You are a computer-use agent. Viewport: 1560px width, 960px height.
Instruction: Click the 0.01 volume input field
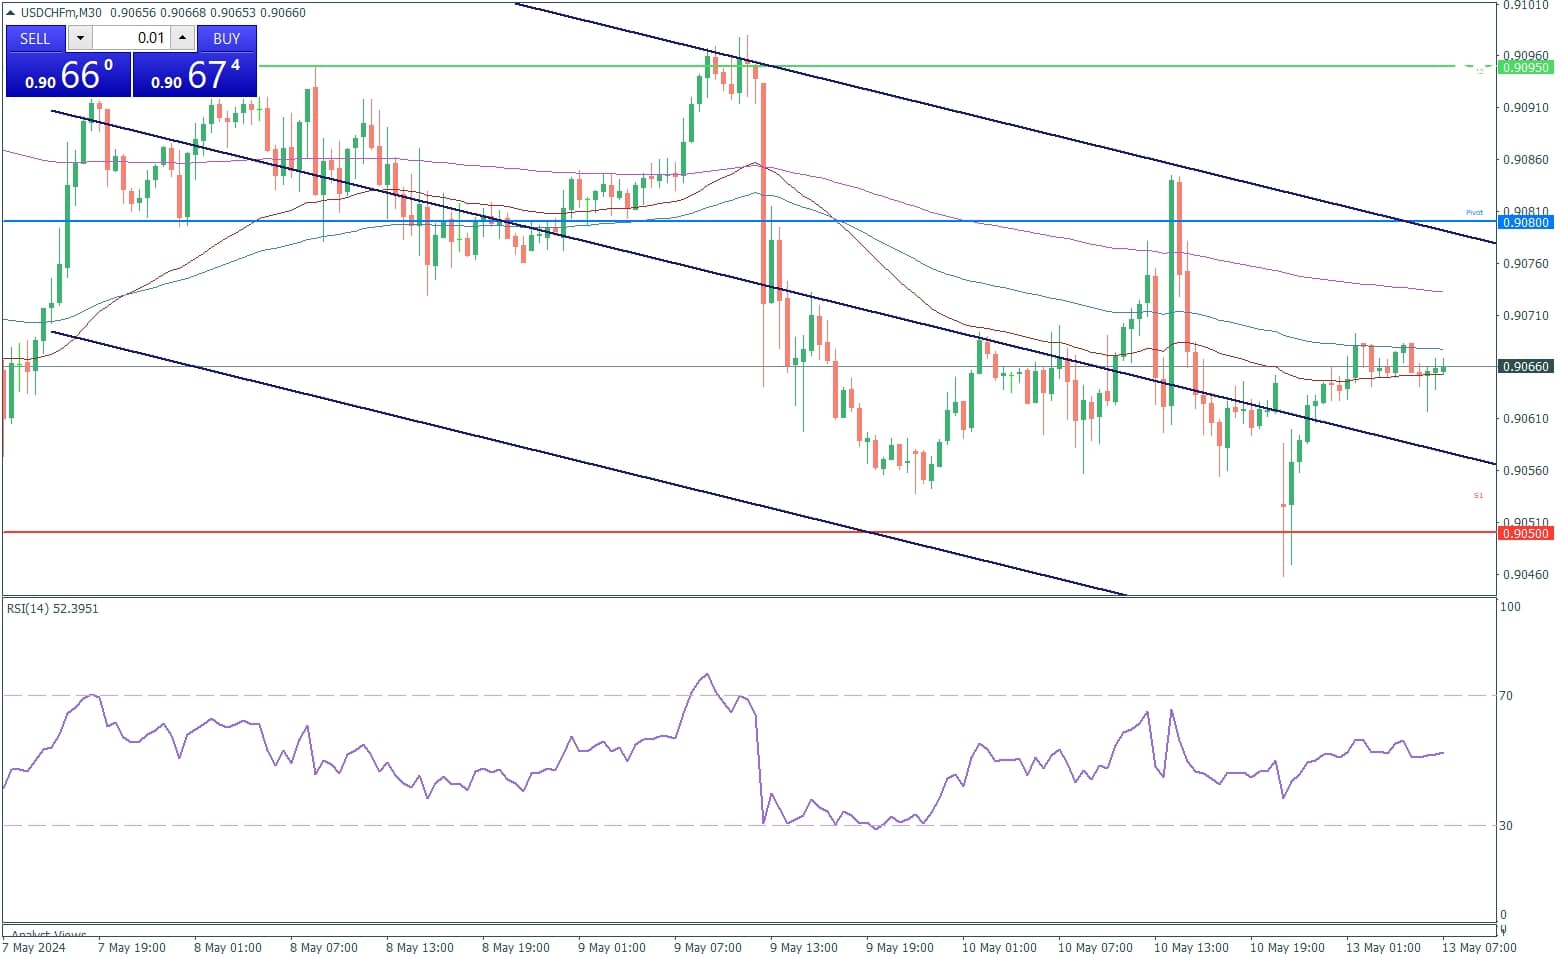[x=131, y=38]
